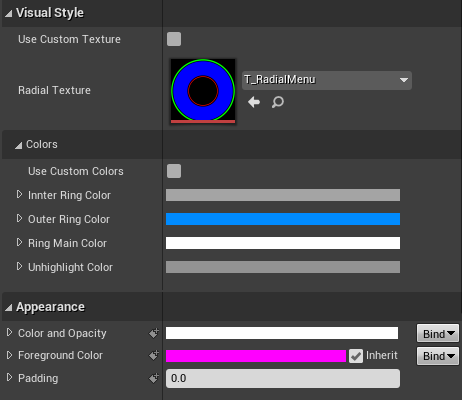Click the use selected asset arrow icon

coord(254,102)
